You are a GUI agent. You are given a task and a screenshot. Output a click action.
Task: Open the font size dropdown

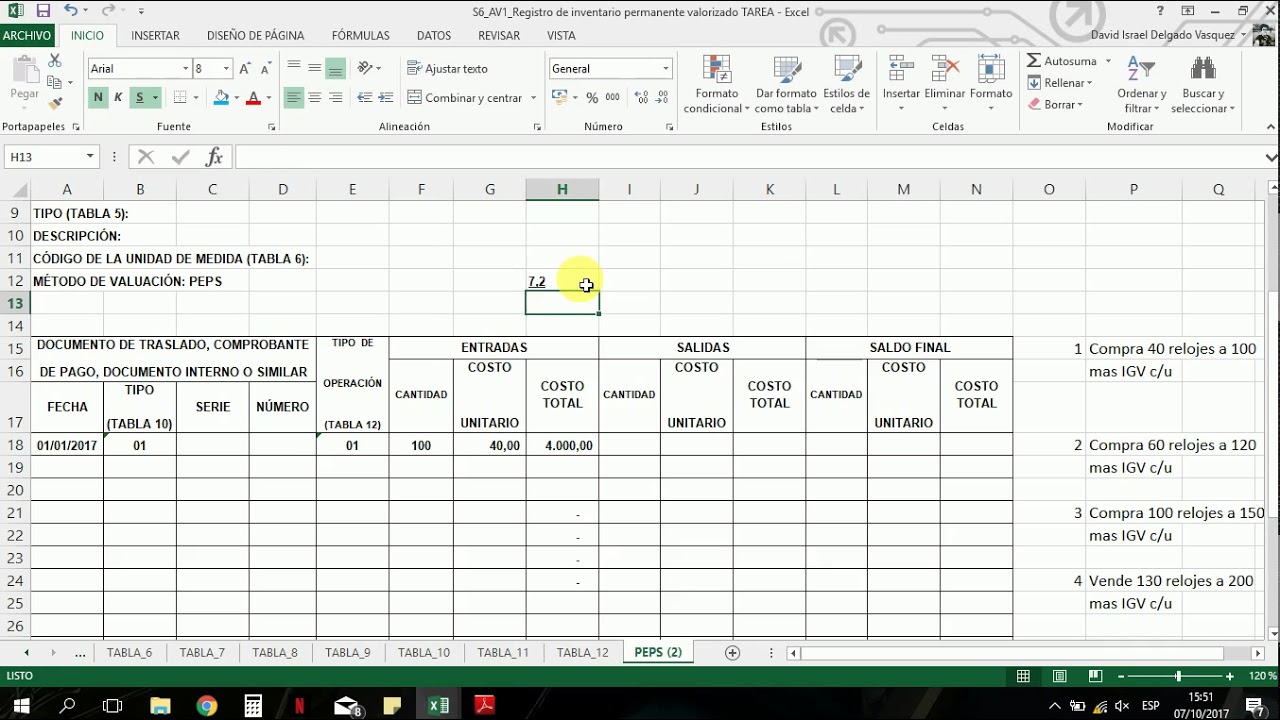click(227, 68)
